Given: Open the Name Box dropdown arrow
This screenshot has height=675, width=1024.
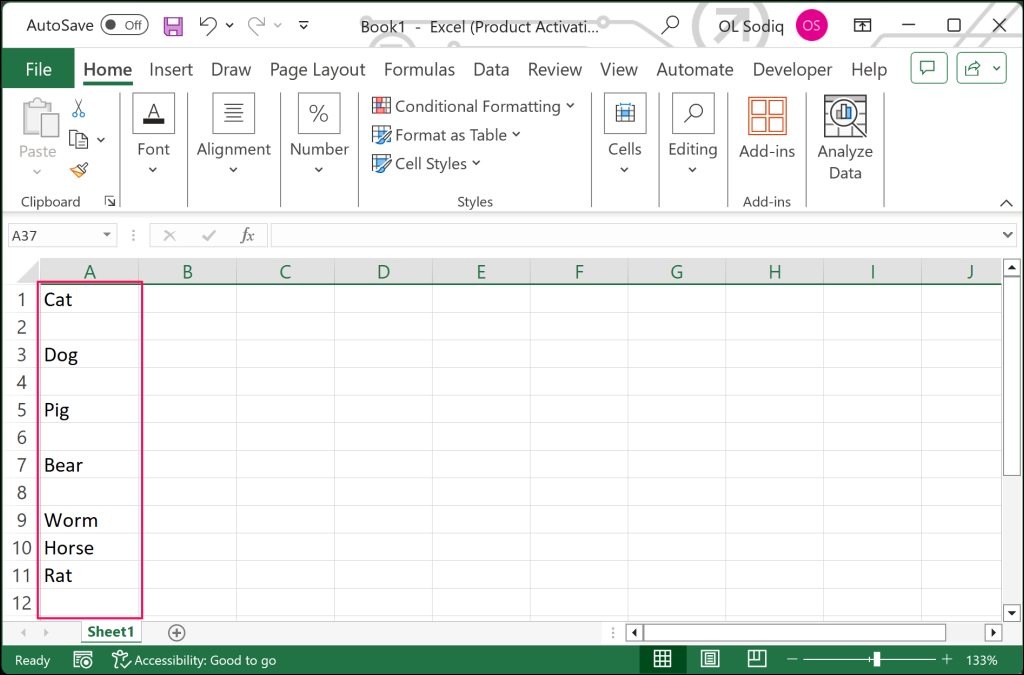Looking at the screenshot, I should pos(108,235).
